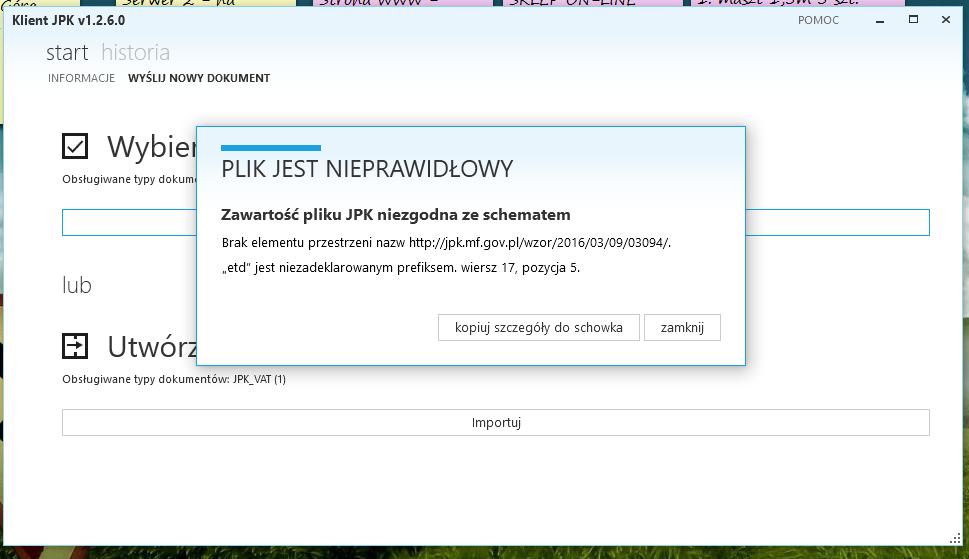Click the import arrow icon beside Utwórz
This screenshot has height=559, width=969.
tap(75, 346)
